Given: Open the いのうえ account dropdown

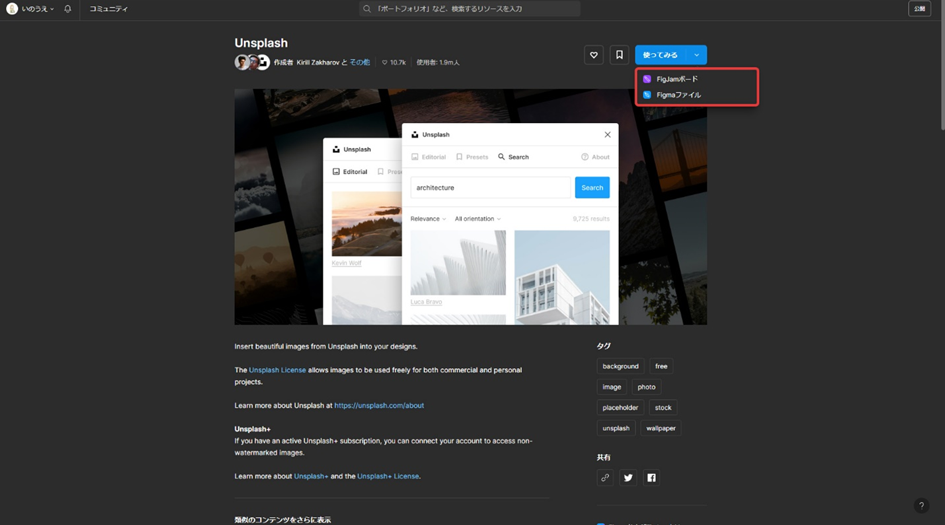Looking at the screenshot, I should point(37,9).
